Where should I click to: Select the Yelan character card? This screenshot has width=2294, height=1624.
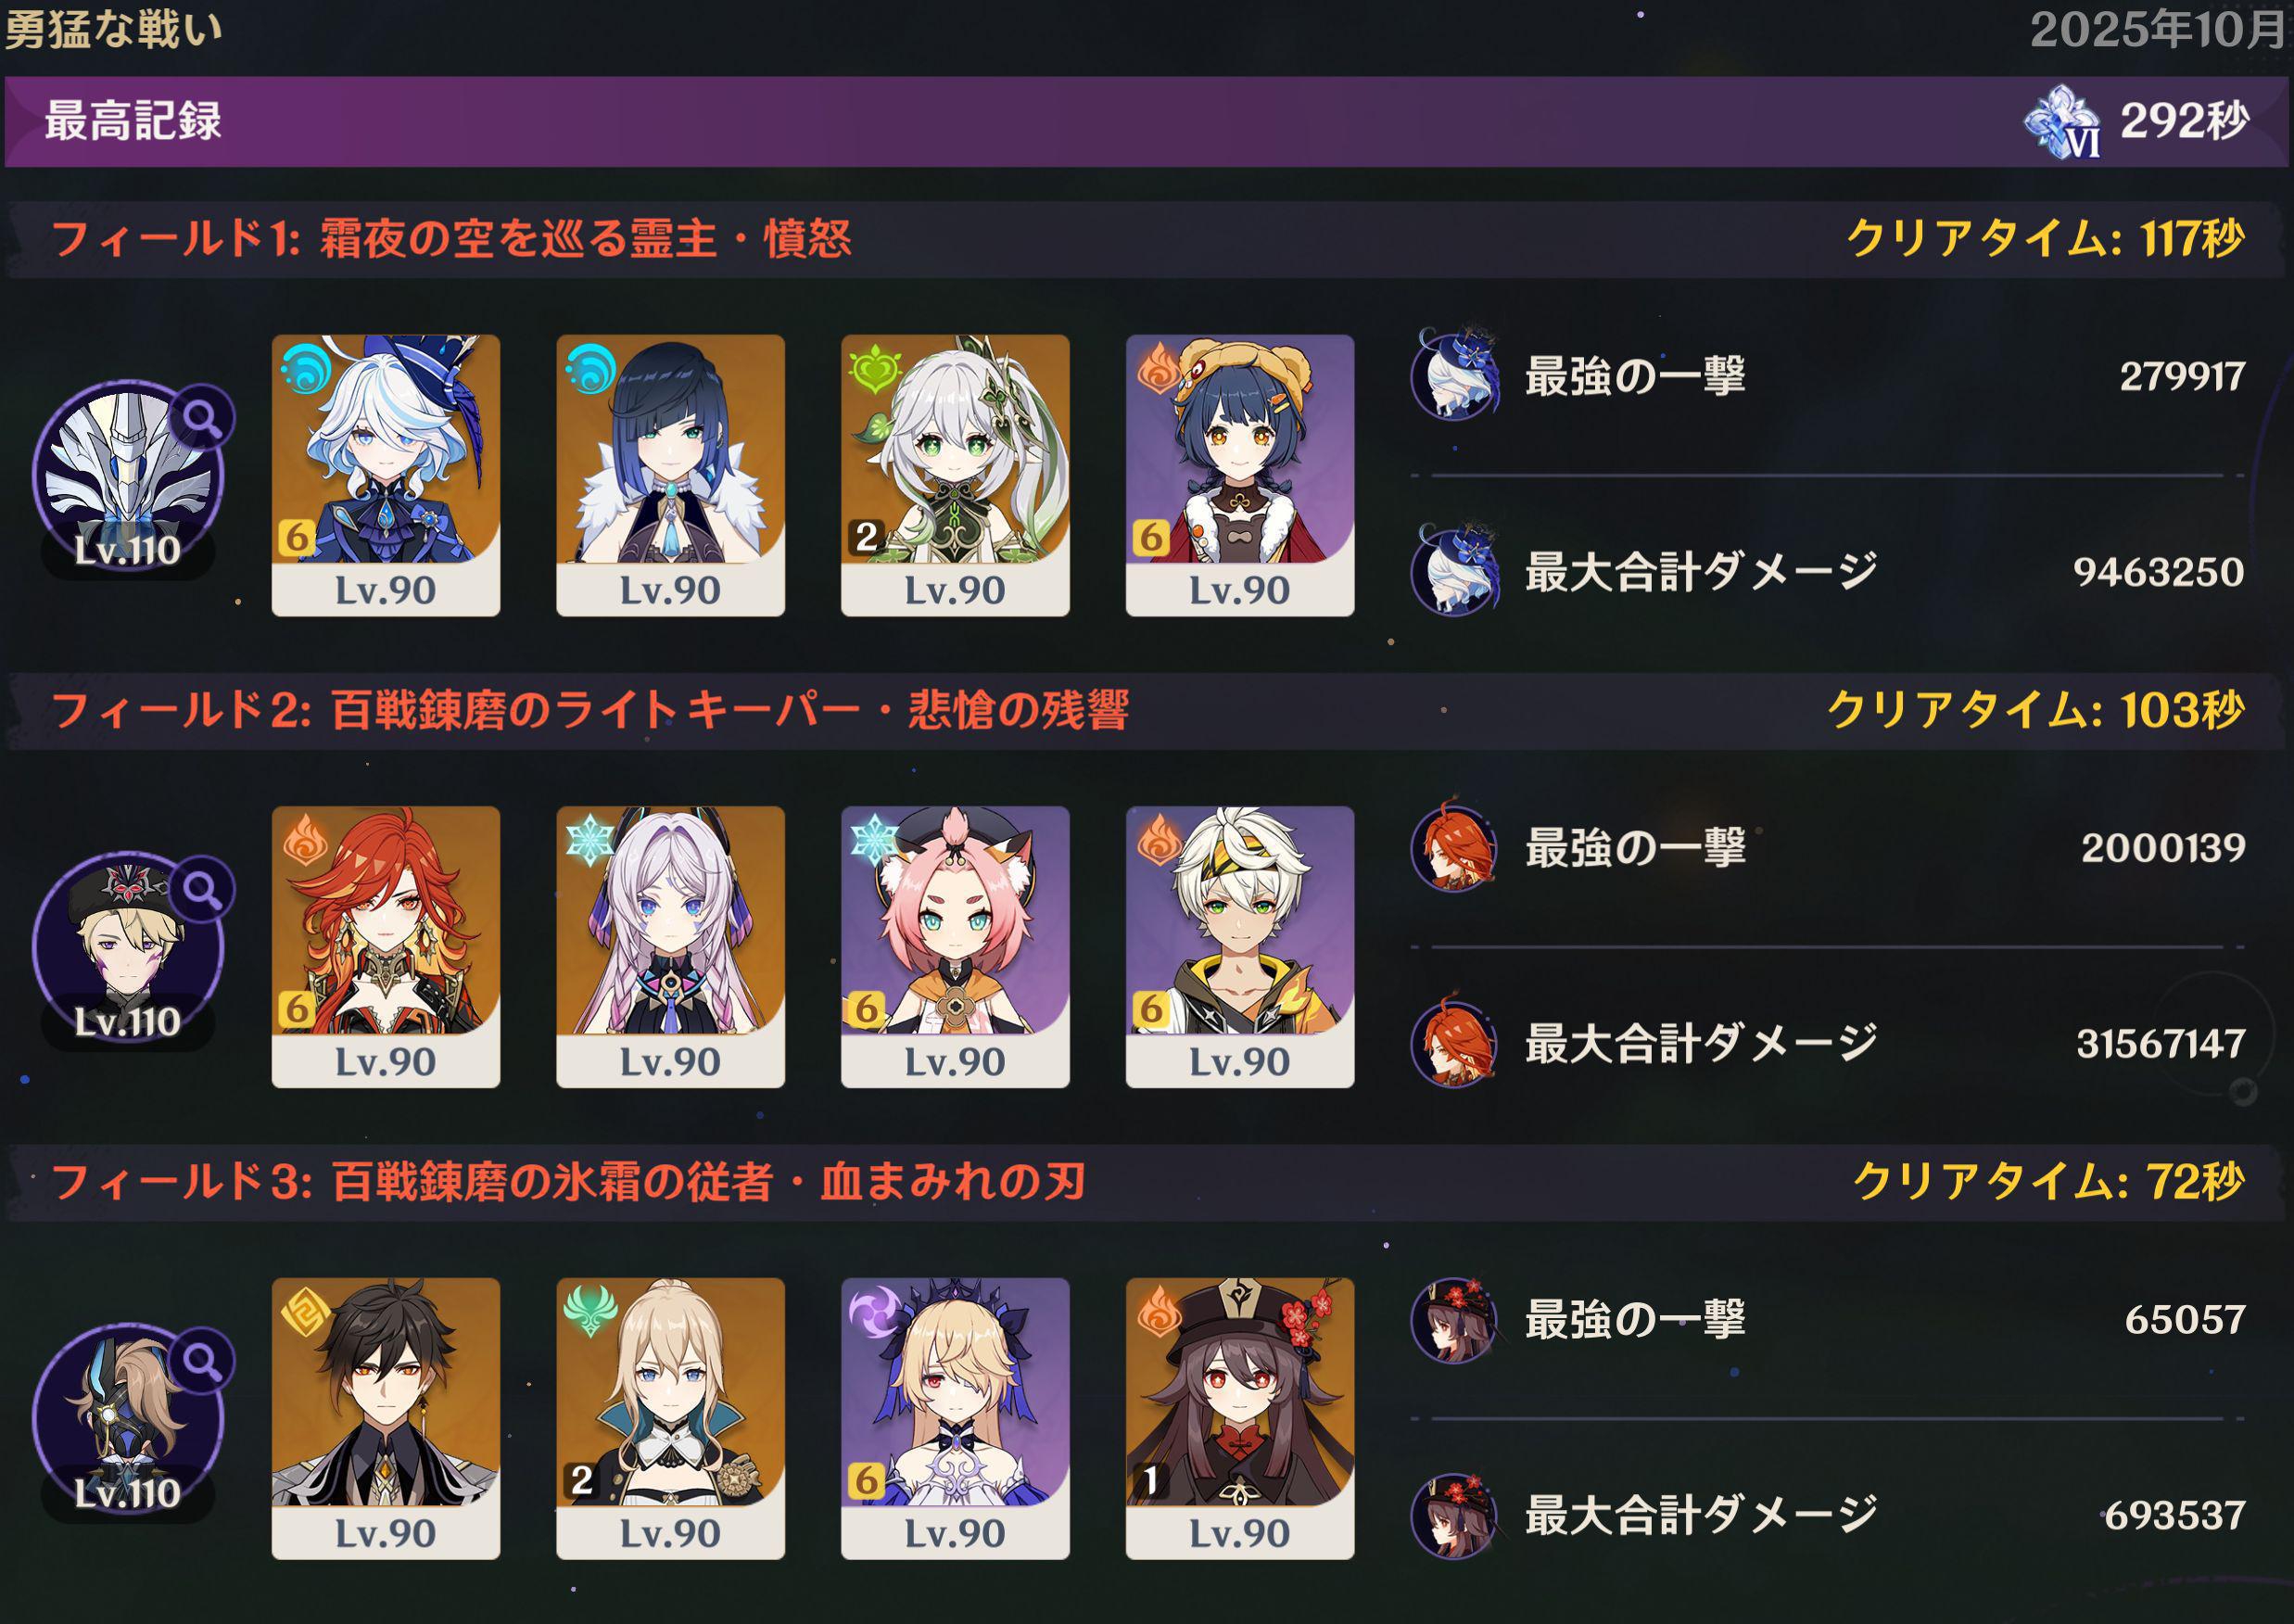(670, 475)
